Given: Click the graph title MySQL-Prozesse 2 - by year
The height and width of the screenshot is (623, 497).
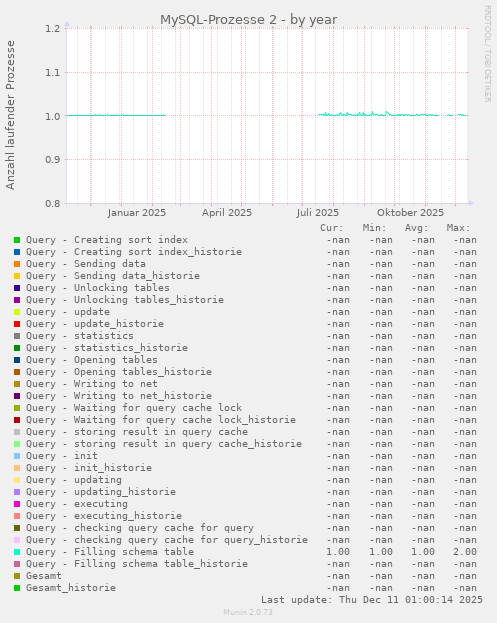Looking at the screenshot, I should [x=249, y=19].
